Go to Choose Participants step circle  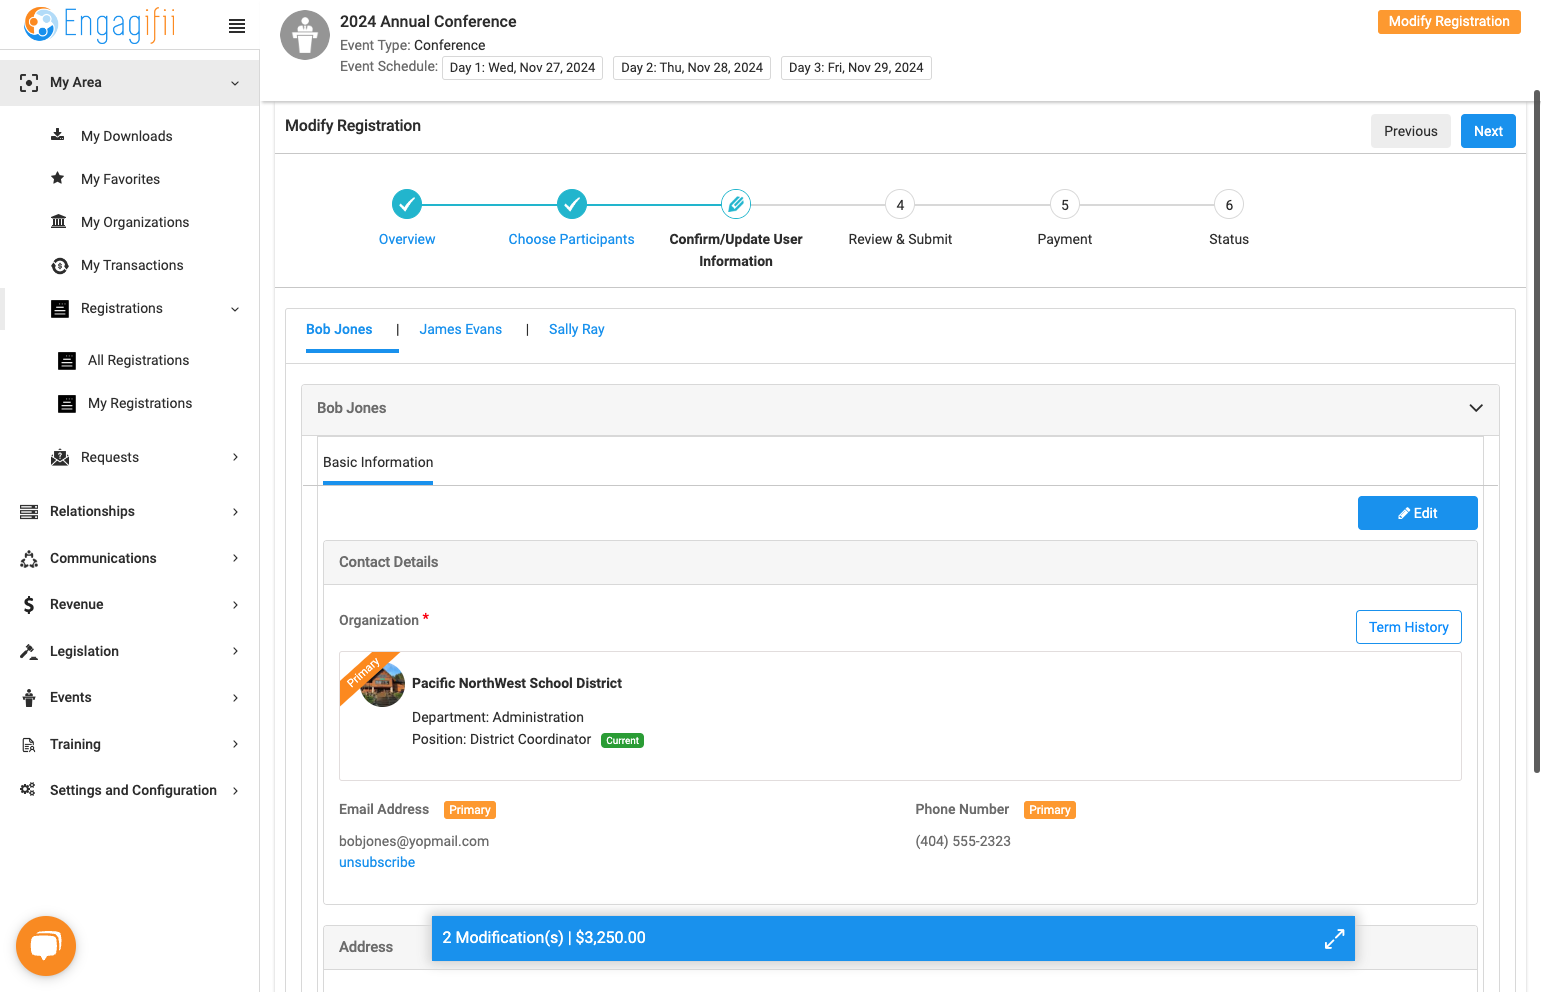571,205
